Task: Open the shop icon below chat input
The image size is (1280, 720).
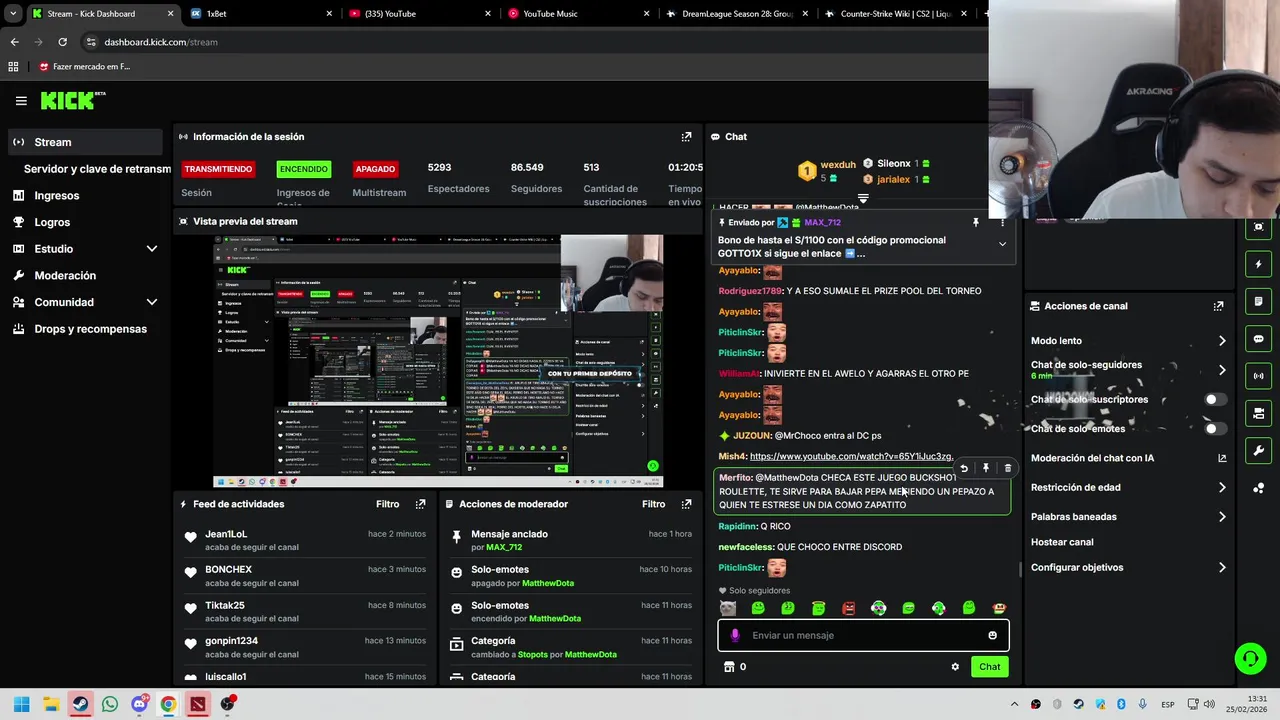Action: point(729,667)
